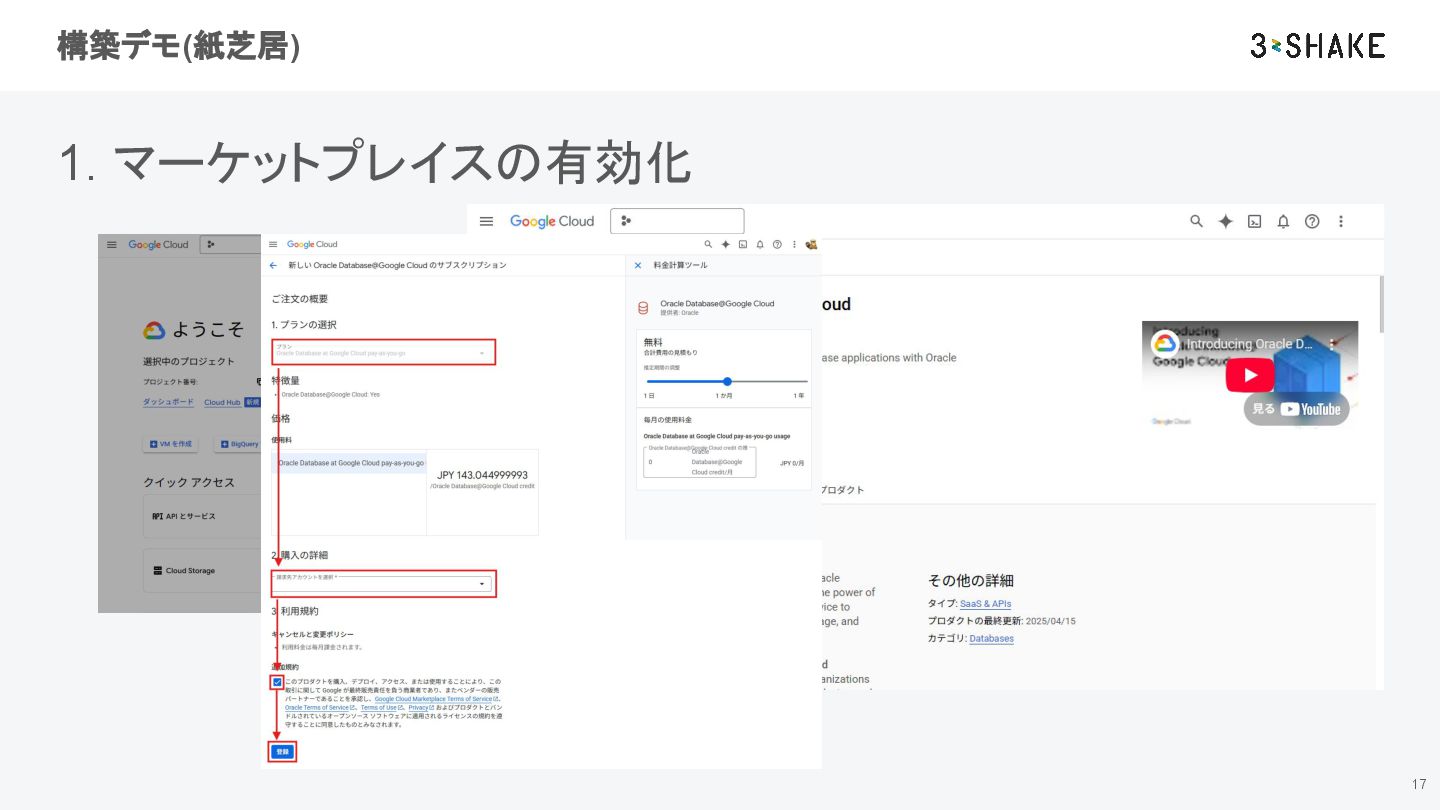Open 請求先アカウントを選択 dropdown

(x=383, y=583)
